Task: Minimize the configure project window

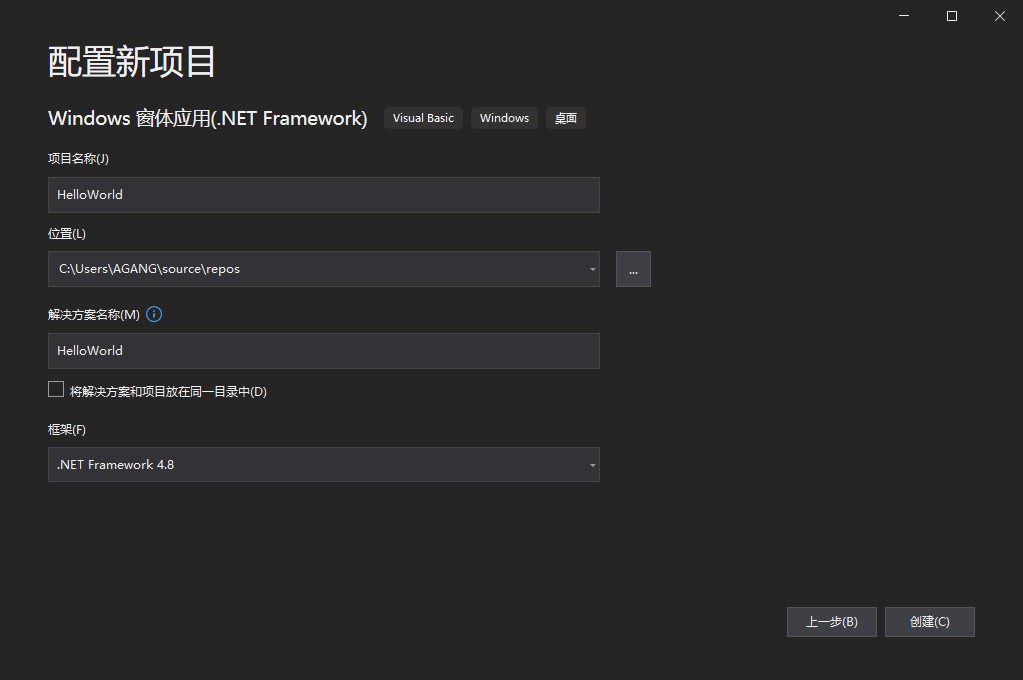Action: point(904,16)
